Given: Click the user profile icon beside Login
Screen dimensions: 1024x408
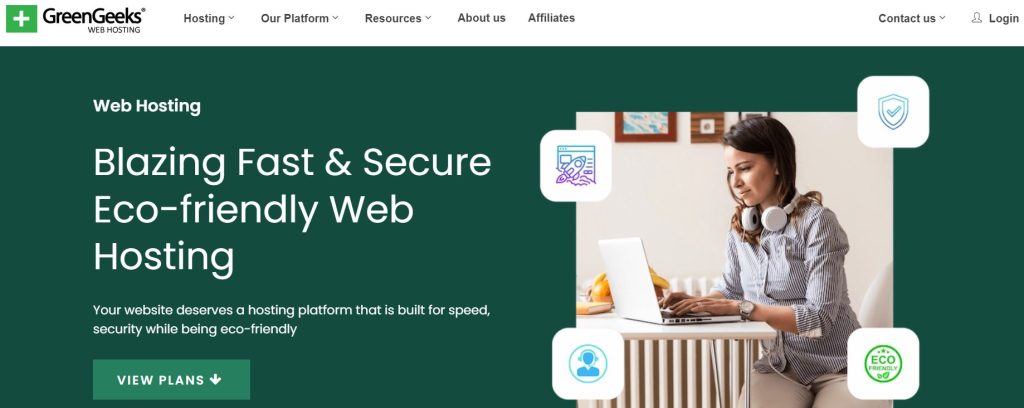Looking at the screenshot, I should pyautogui.click(x=976, y=18).
